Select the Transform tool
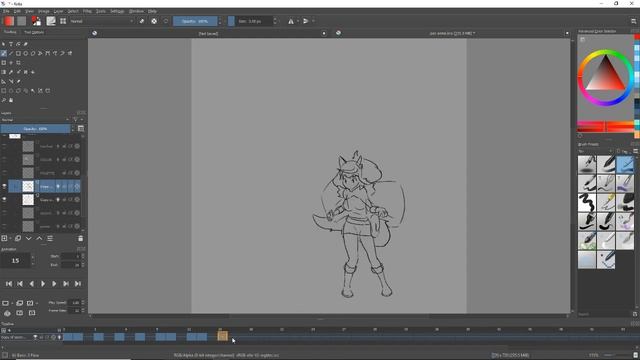640x360 pixels. click(x=4, y=63)
